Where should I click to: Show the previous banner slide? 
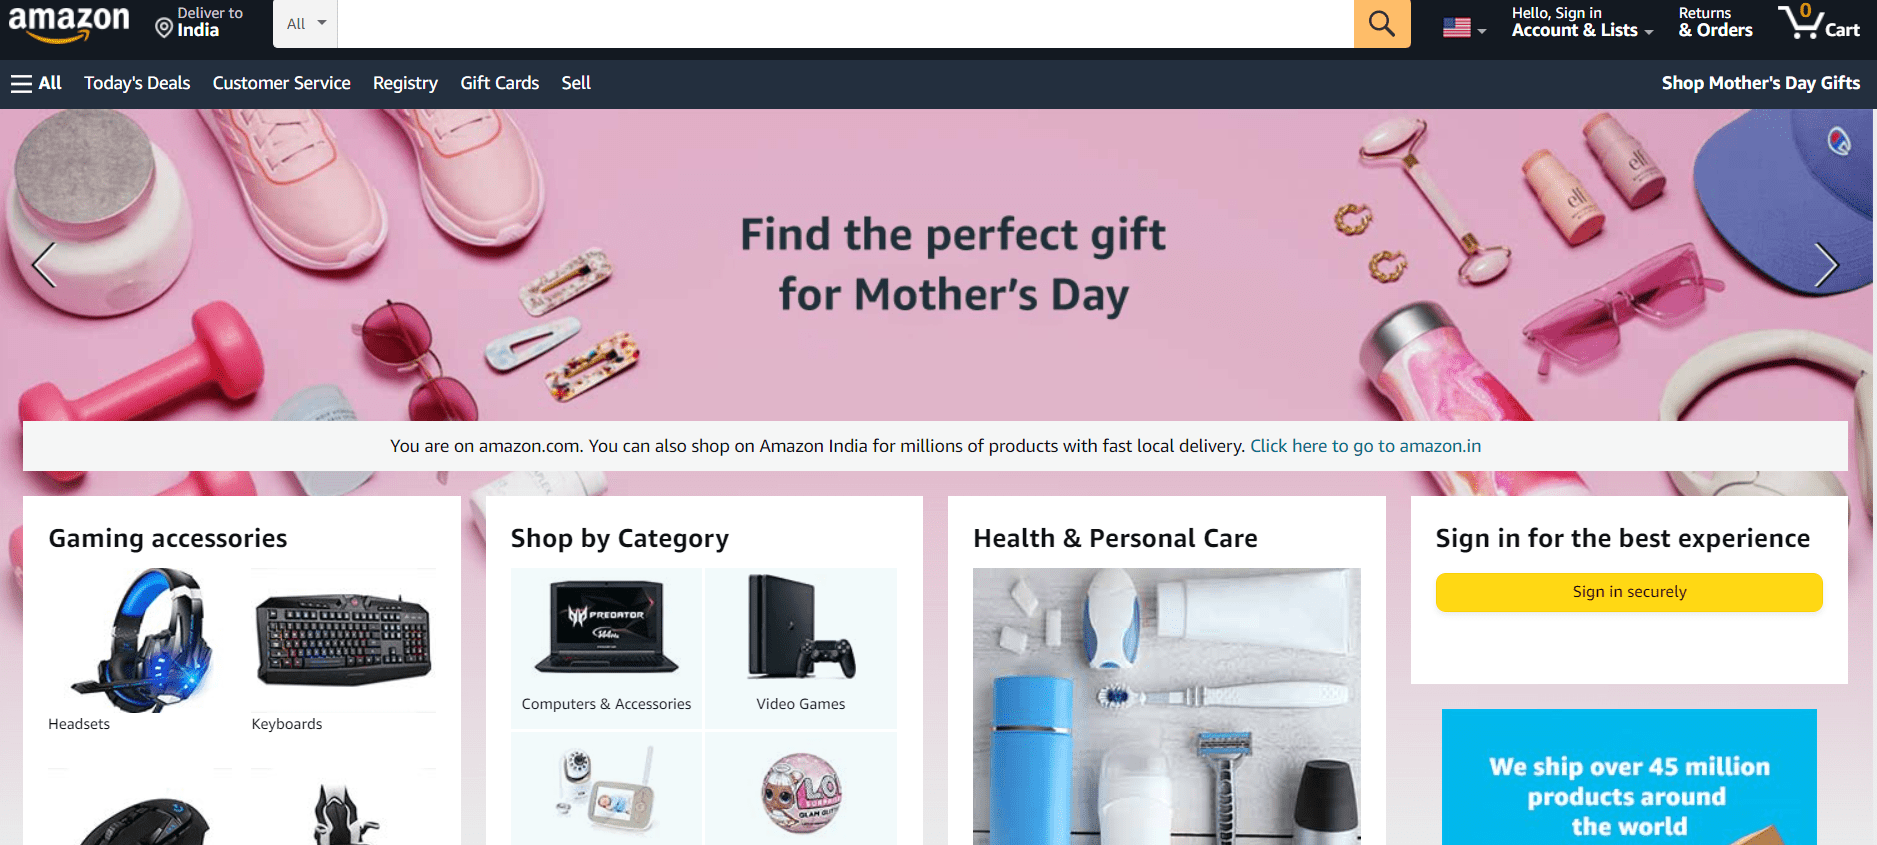coord(43,265)
